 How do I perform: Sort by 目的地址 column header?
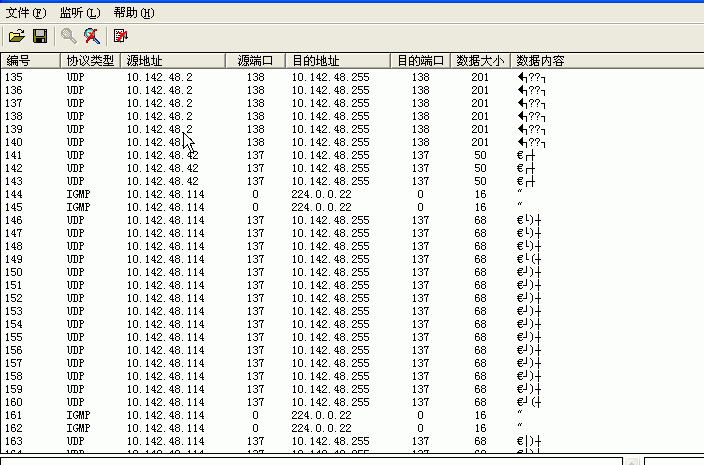[338, 61]
